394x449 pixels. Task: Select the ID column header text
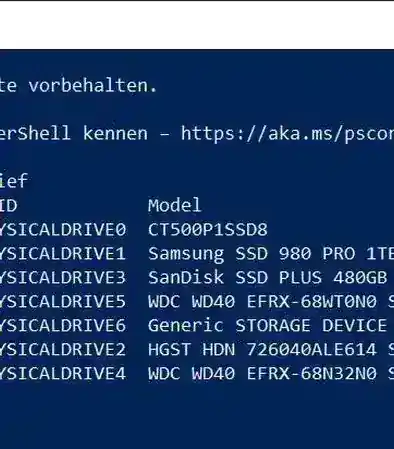8,205
